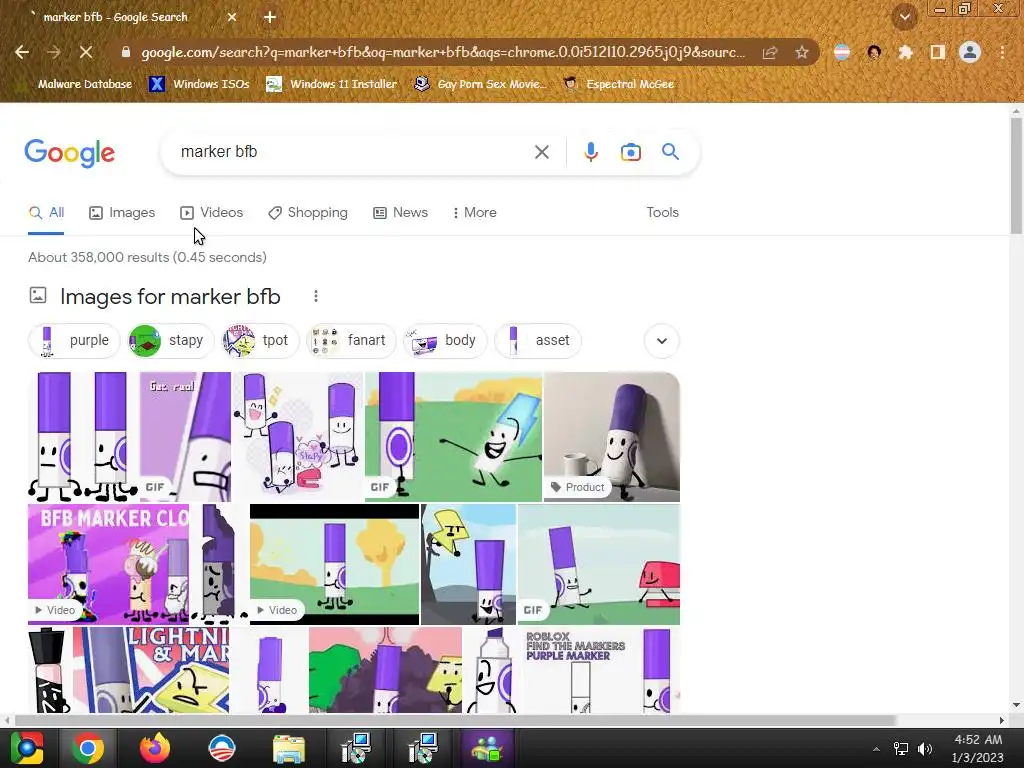Select the address bar URL

443,52
